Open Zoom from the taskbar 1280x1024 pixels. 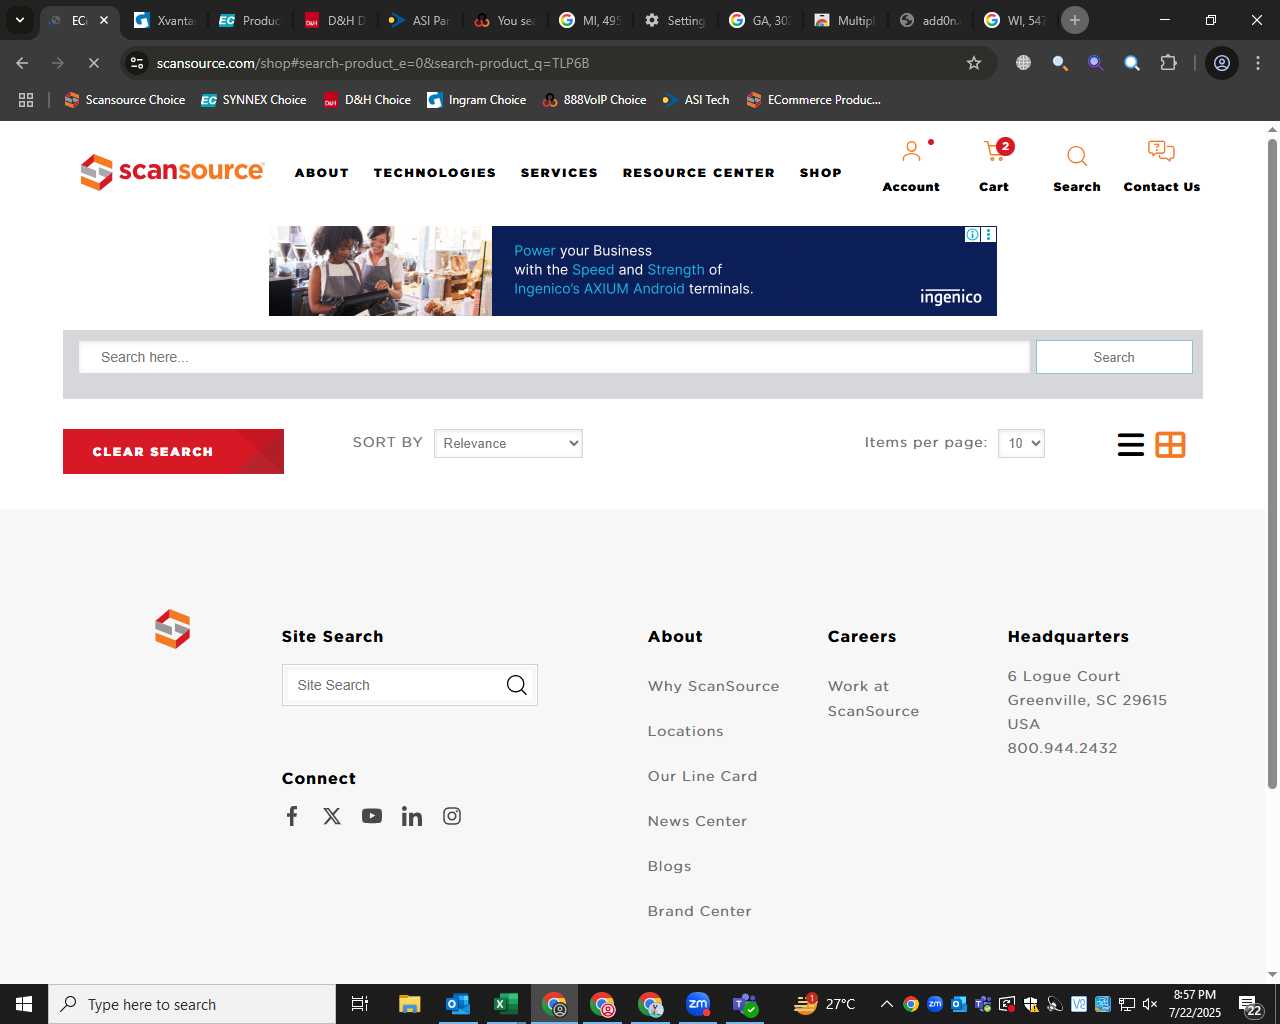(x=698, y=1004)
